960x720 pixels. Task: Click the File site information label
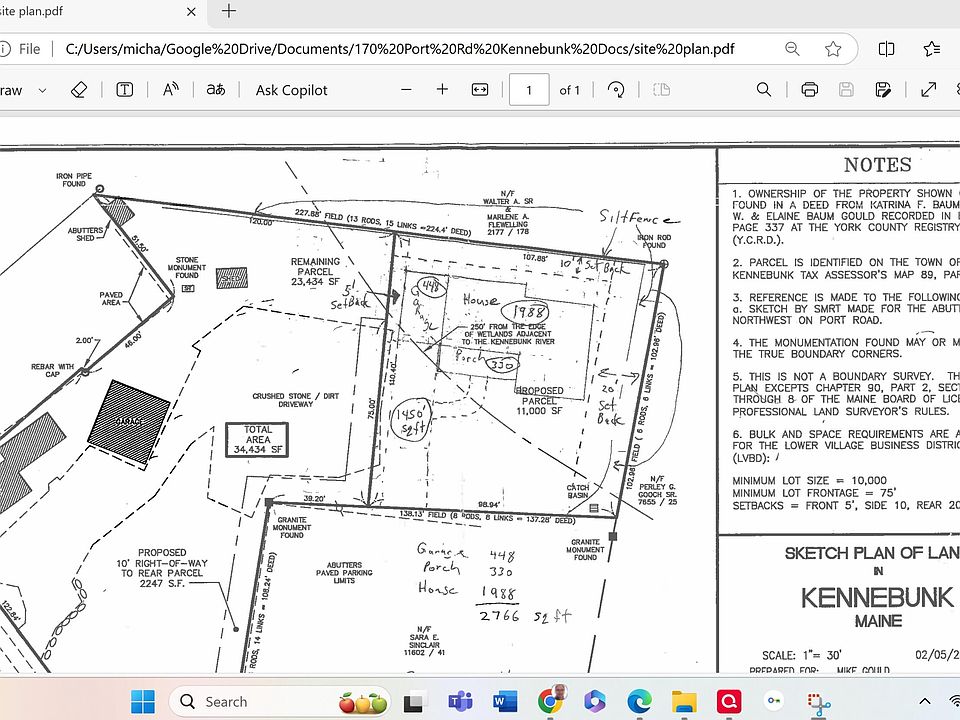point(29,49)
